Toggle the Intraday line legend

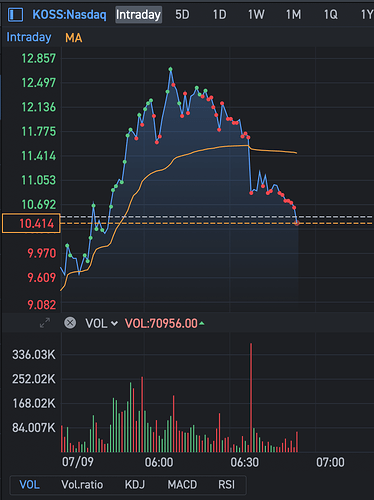pyautogui.click(x=29, y=37)
